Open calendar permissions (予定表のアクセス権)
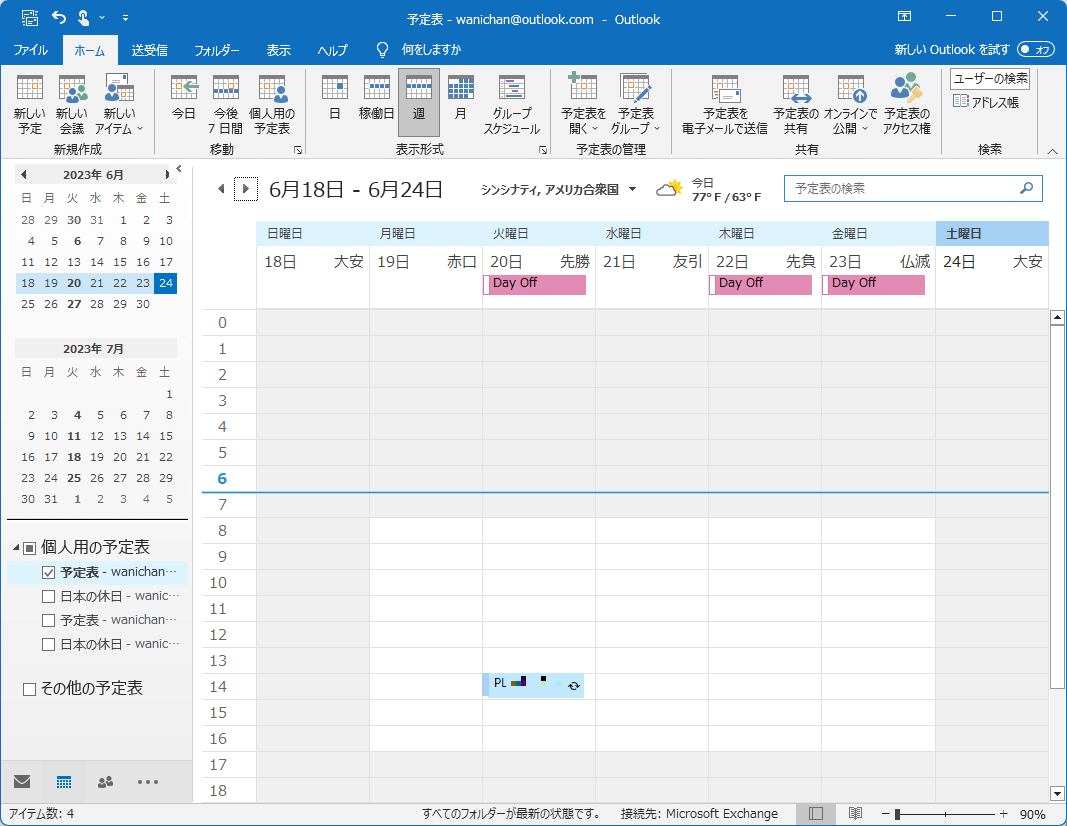The height and width of the screenshot is (826, 1067). (x=906, y=105)
